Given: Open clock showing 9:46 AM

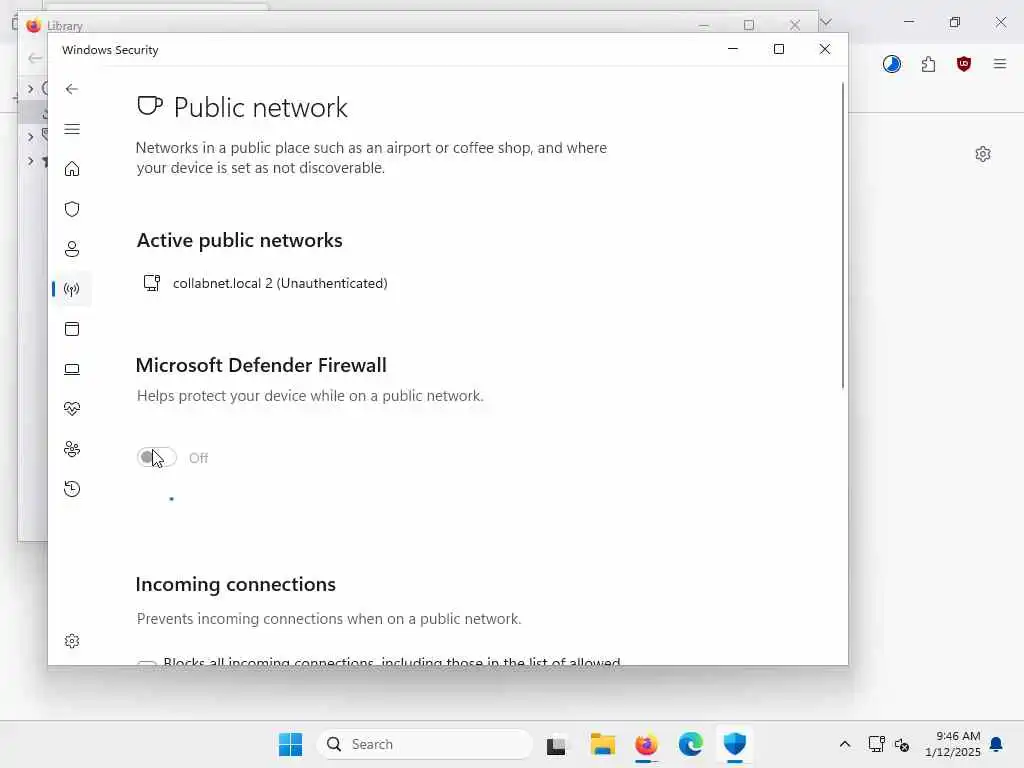Looking at the screenshot, I should point(953,744).
